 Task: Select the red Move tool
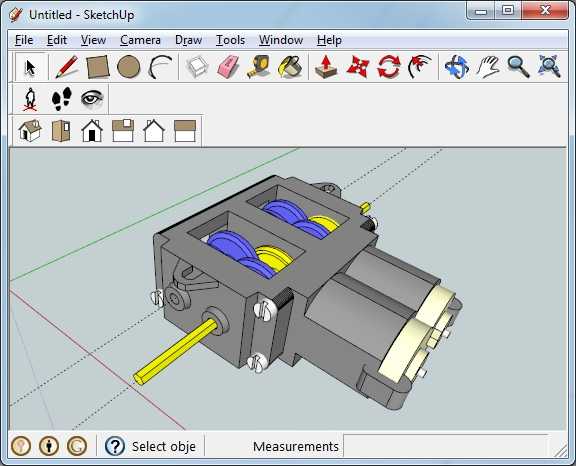(357, 67)
